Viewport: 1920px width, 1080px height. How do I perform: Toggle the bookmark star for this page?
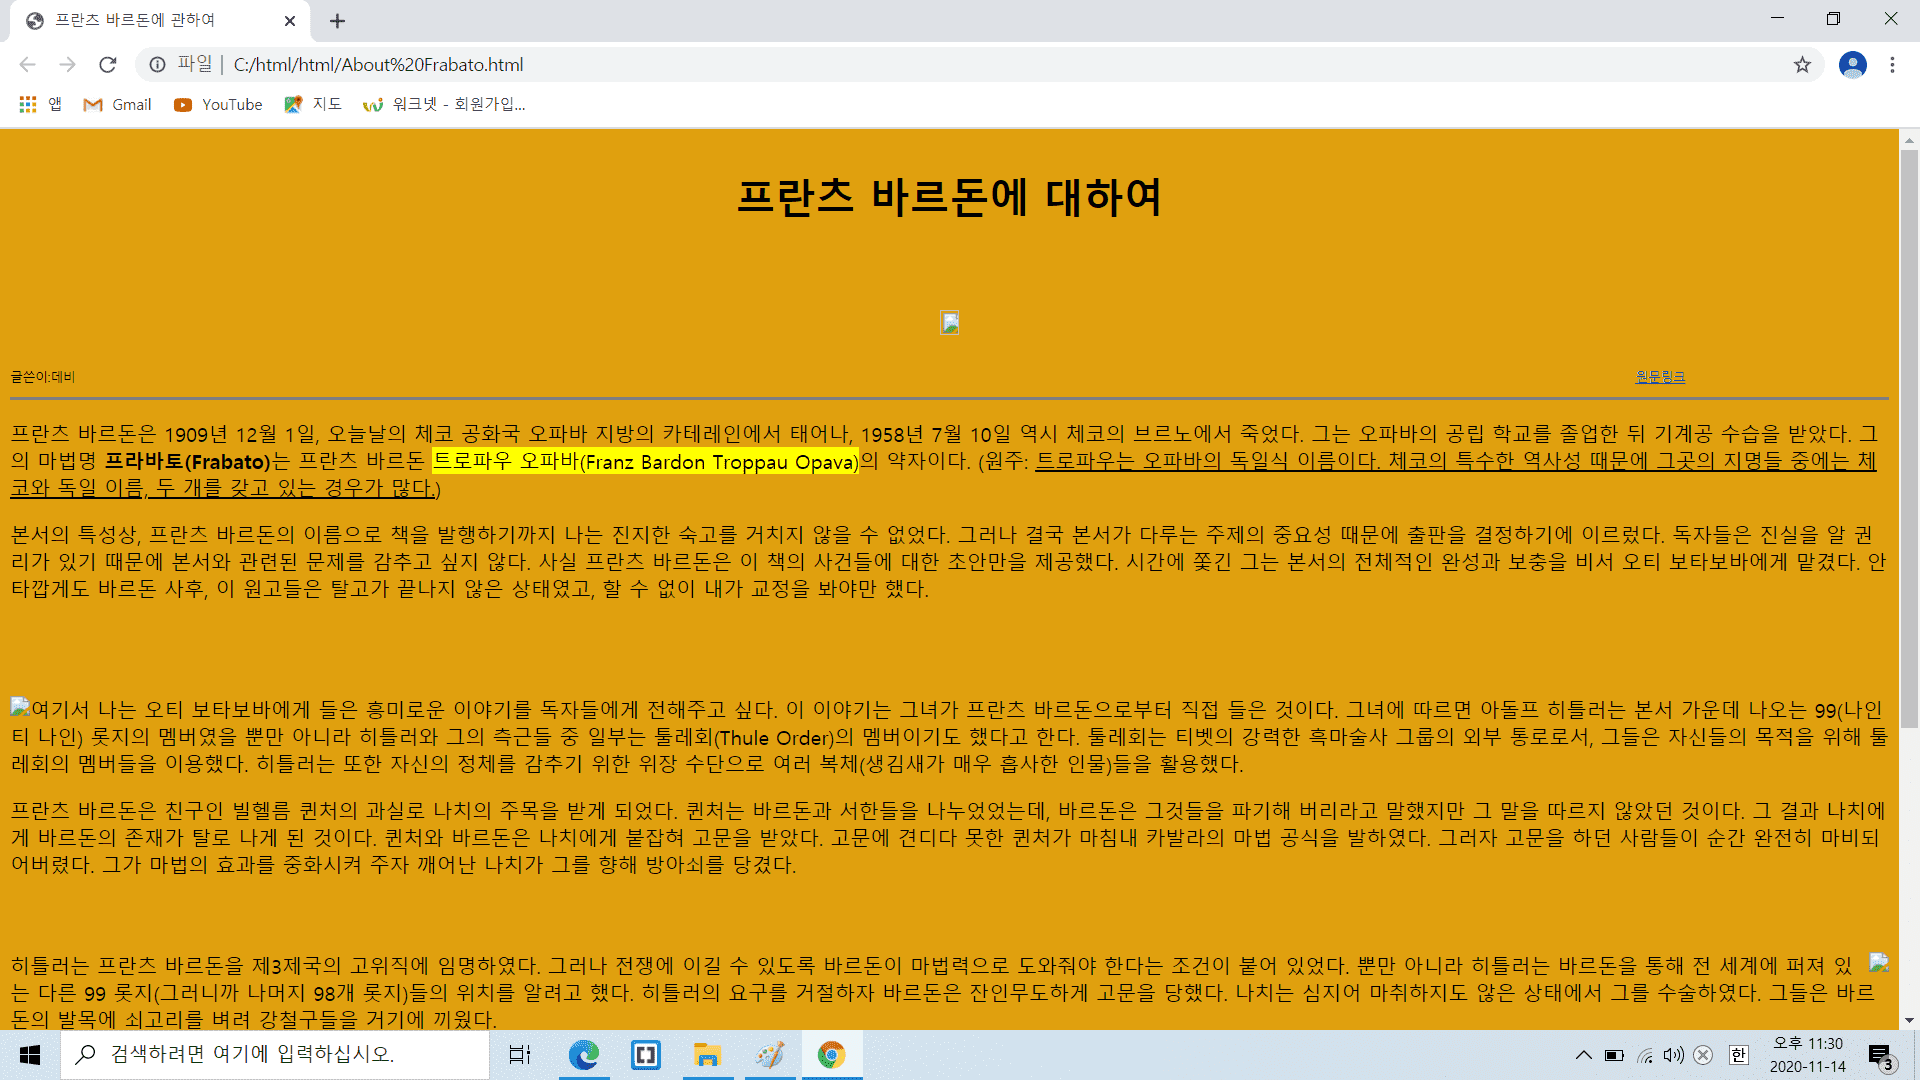1803,64
